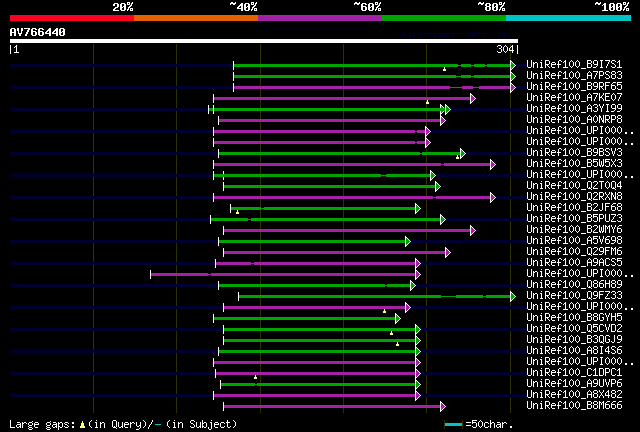This screenshot has width=640, height=432.
Task: Click the red 20% legend color bar
Action: point(72,18)
